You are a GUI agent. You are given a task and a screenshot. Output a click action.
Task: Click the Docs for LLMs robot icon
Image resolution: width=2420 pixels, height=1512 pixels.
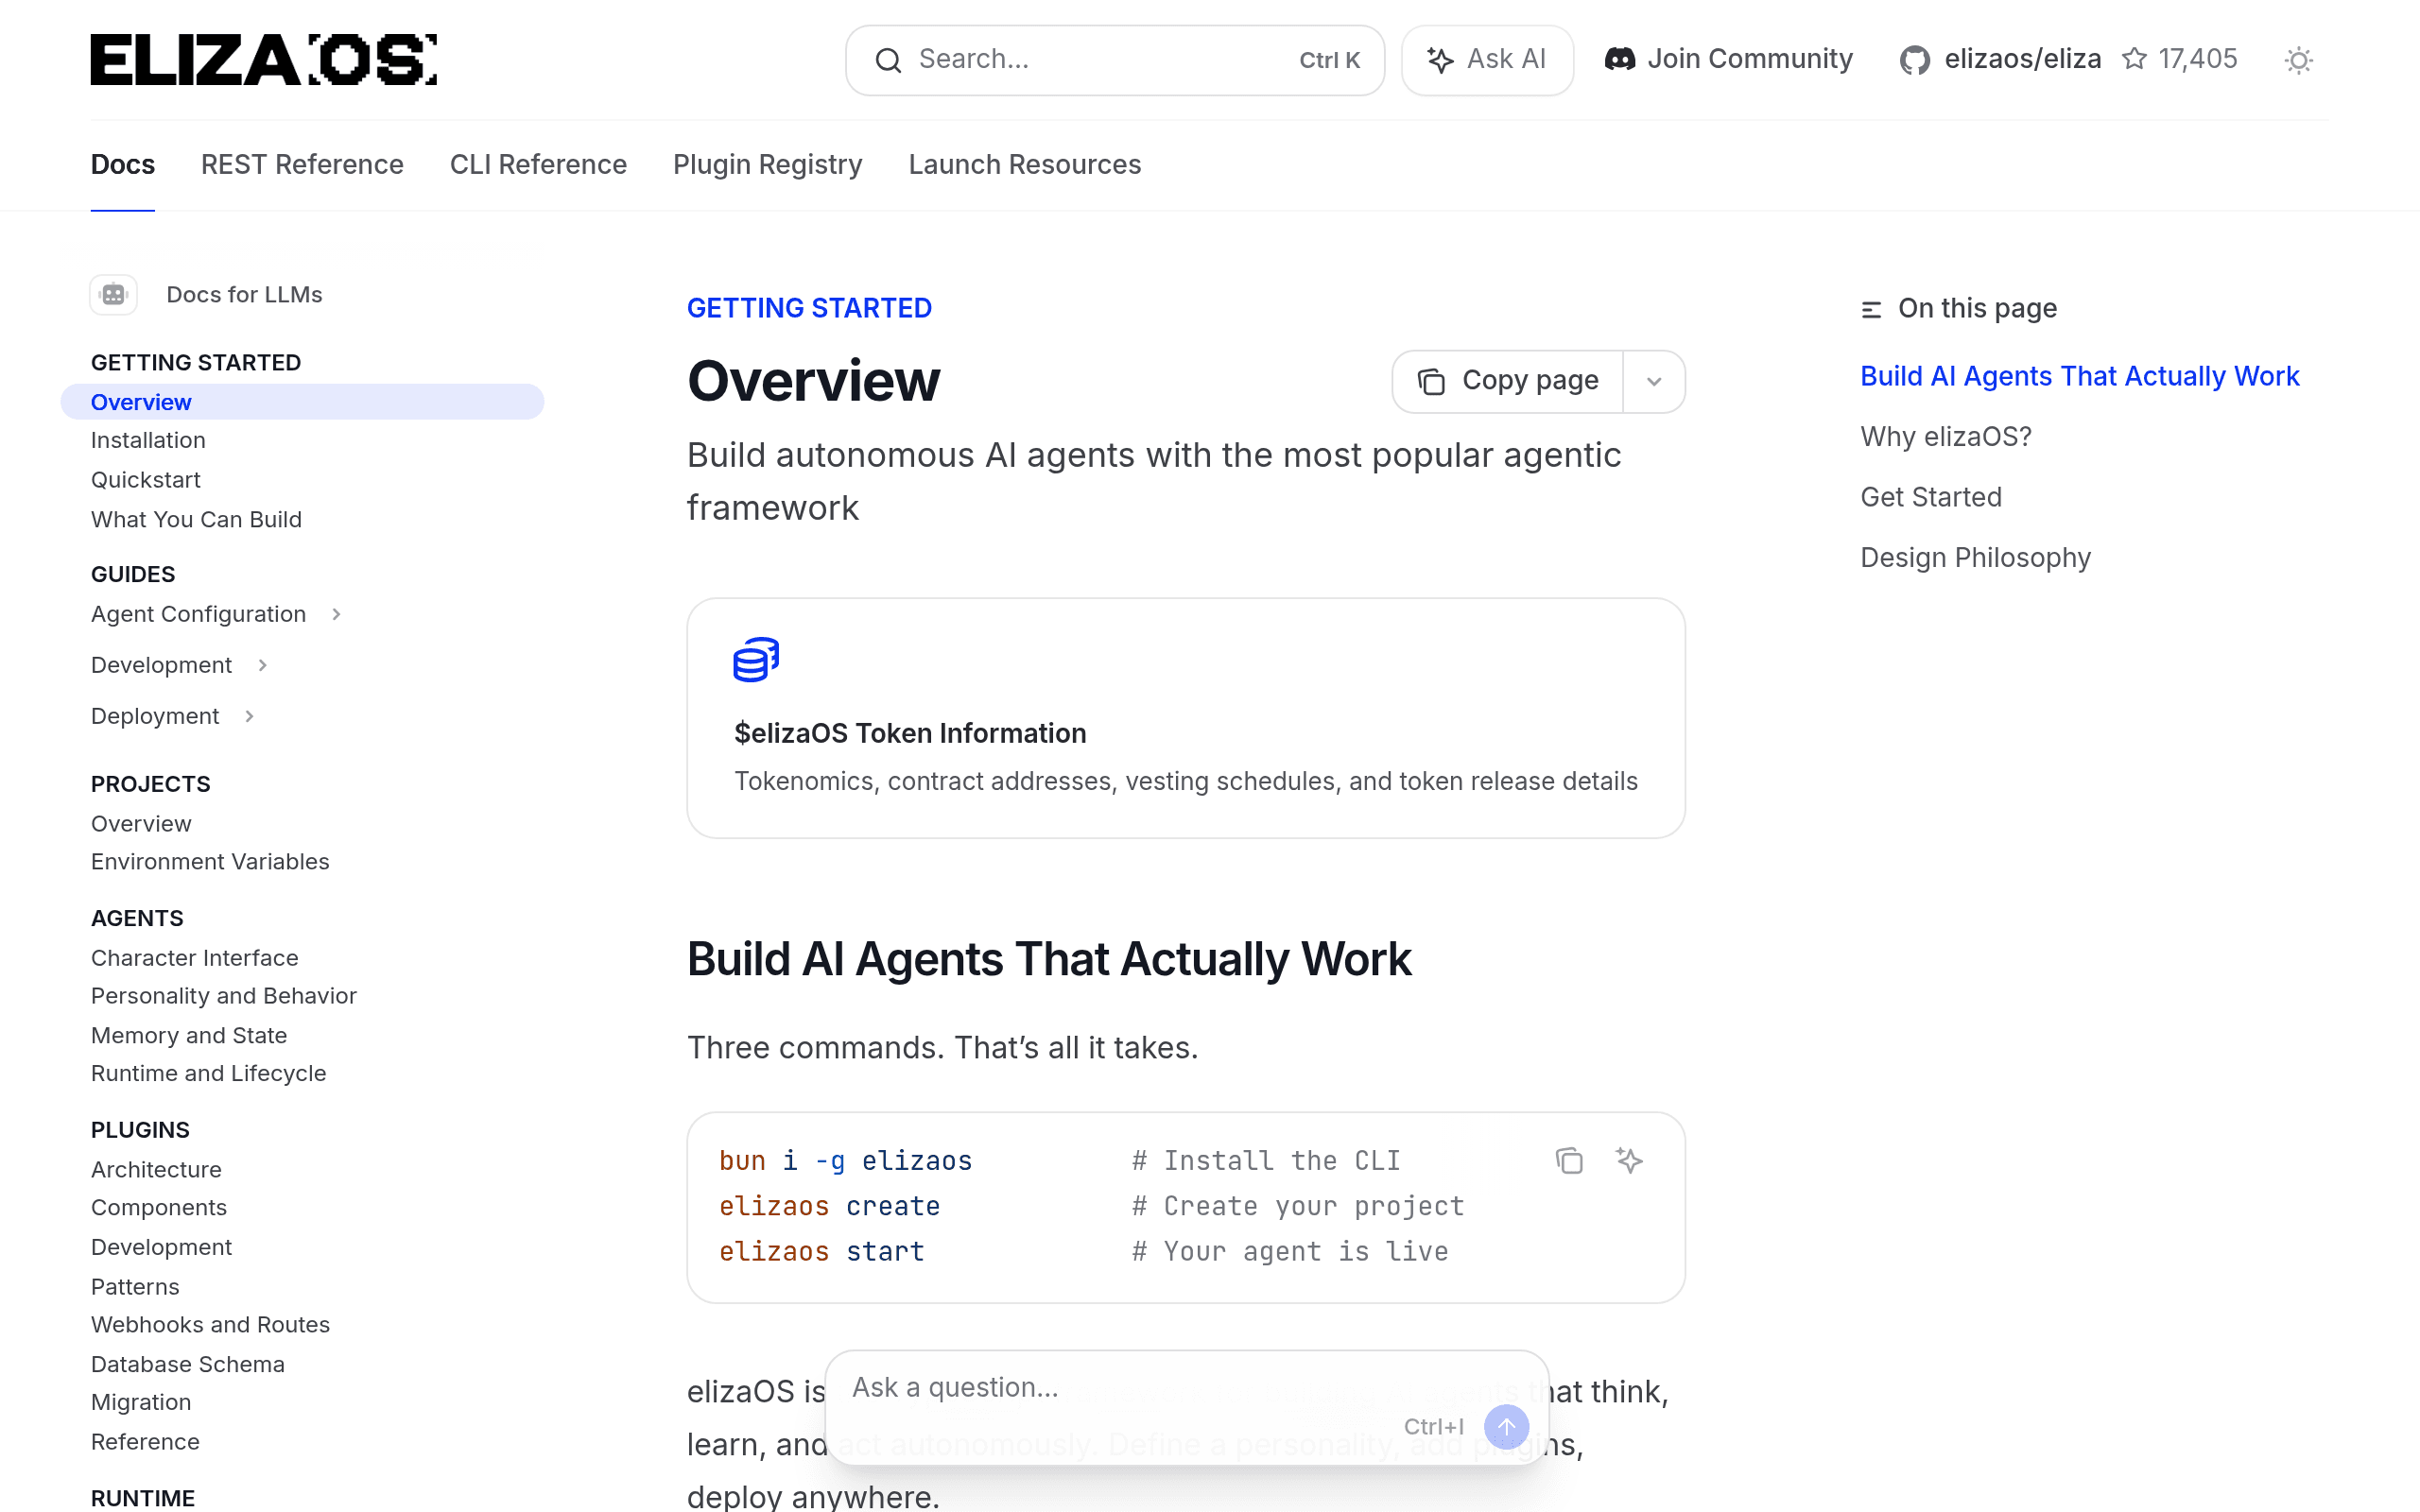114,295
